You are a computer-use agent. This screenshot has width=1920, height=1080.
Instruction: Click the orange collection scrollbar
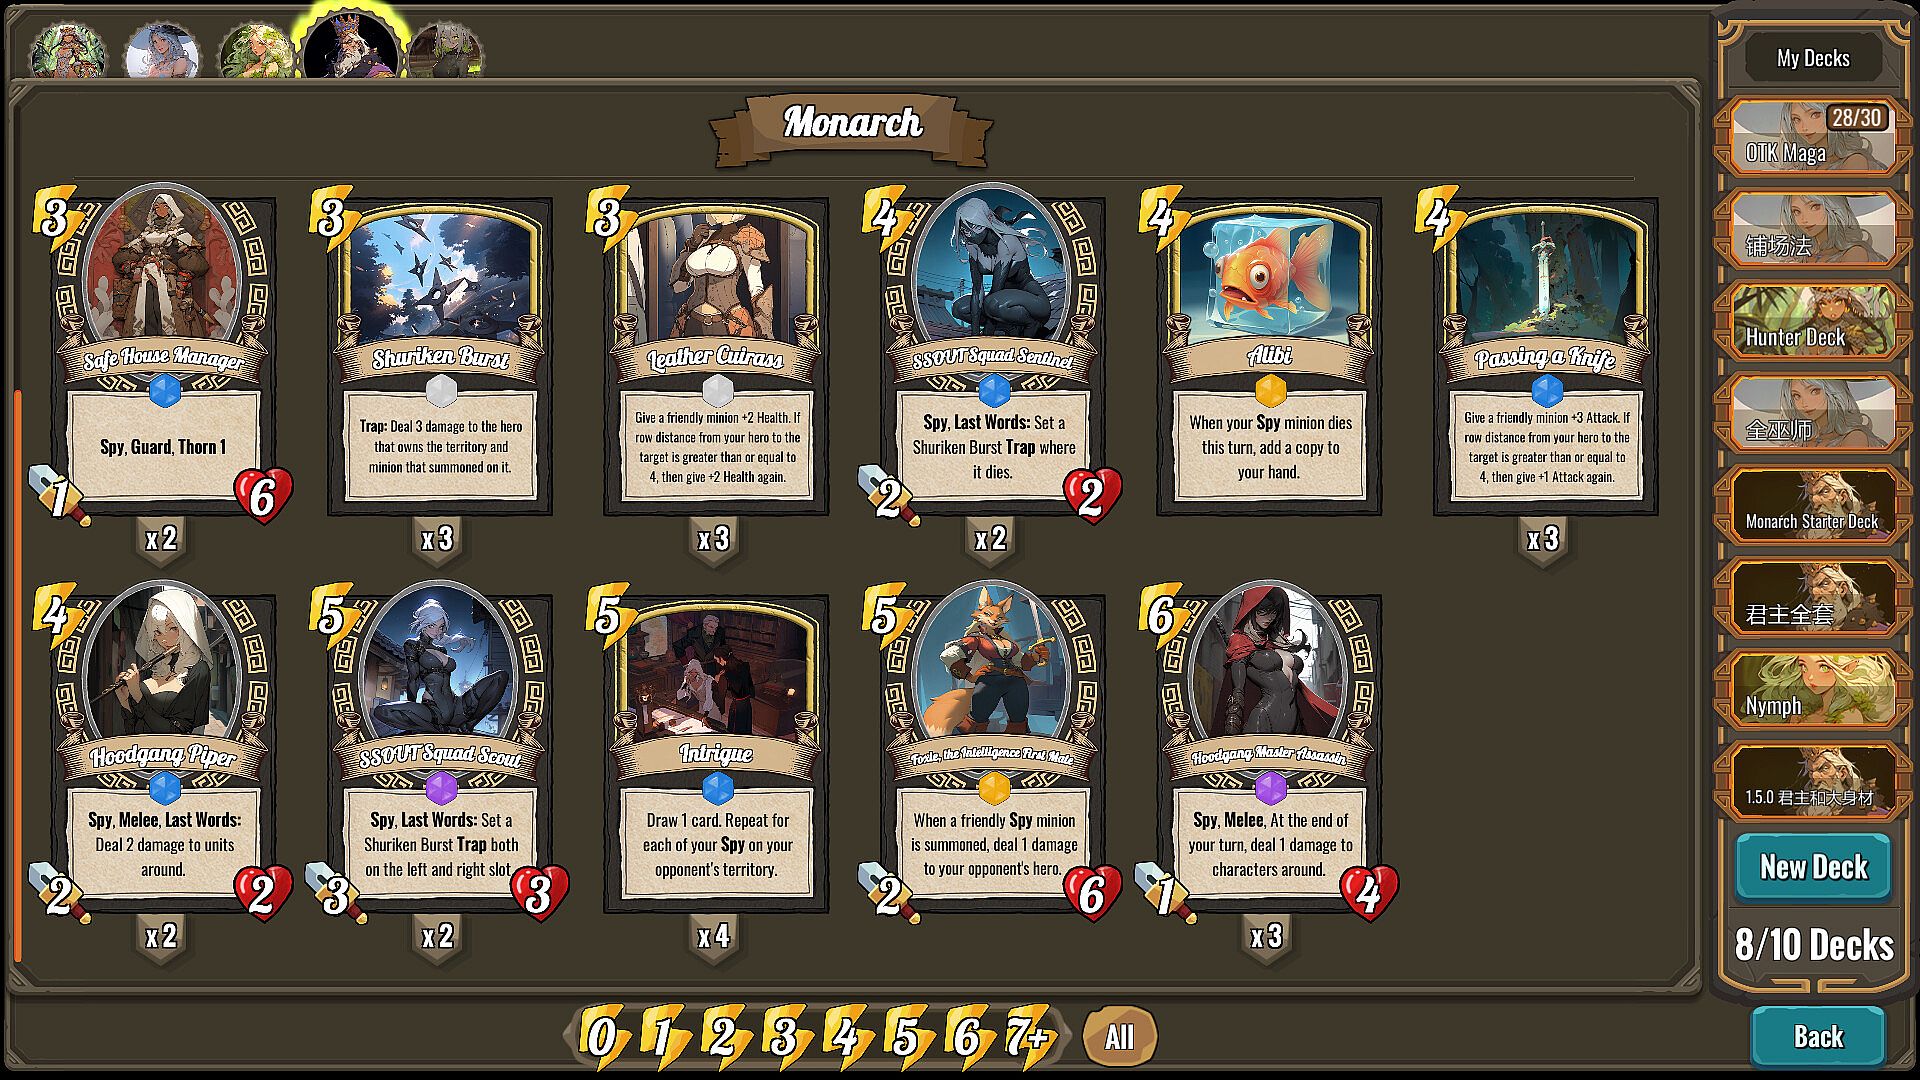point(18,675)
